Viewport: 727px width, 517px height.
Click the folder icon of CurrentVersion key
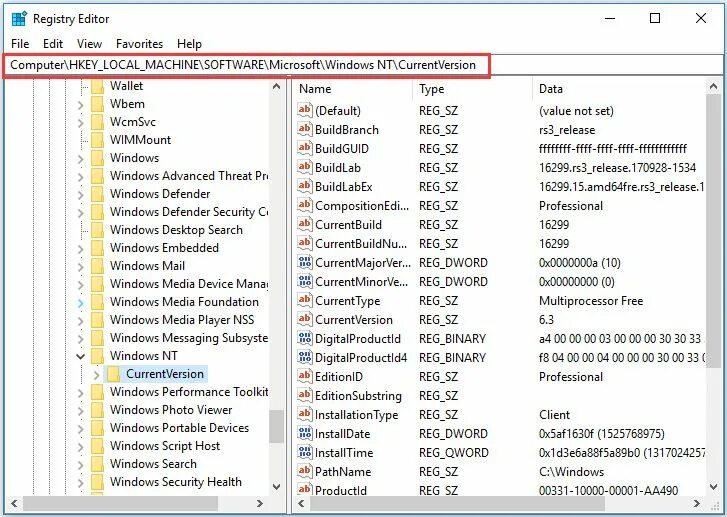click(114, 374)
